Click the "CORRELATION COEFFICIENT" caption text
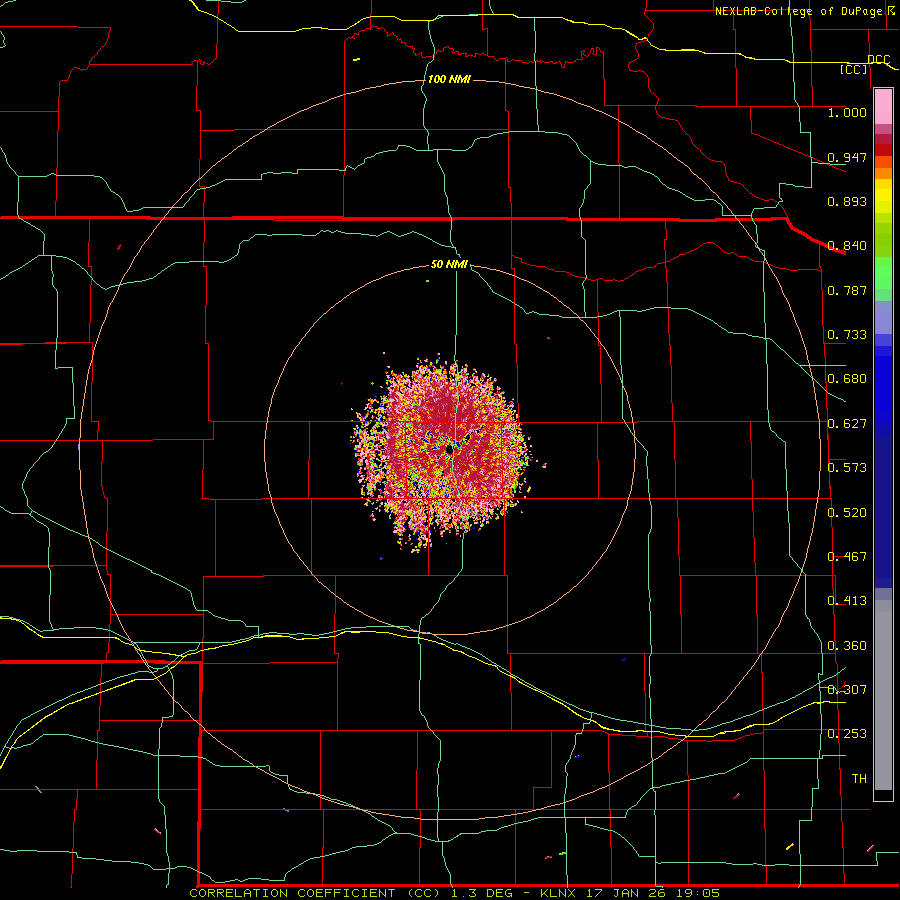Screen dimensions: 900x900 pos(292,893)
